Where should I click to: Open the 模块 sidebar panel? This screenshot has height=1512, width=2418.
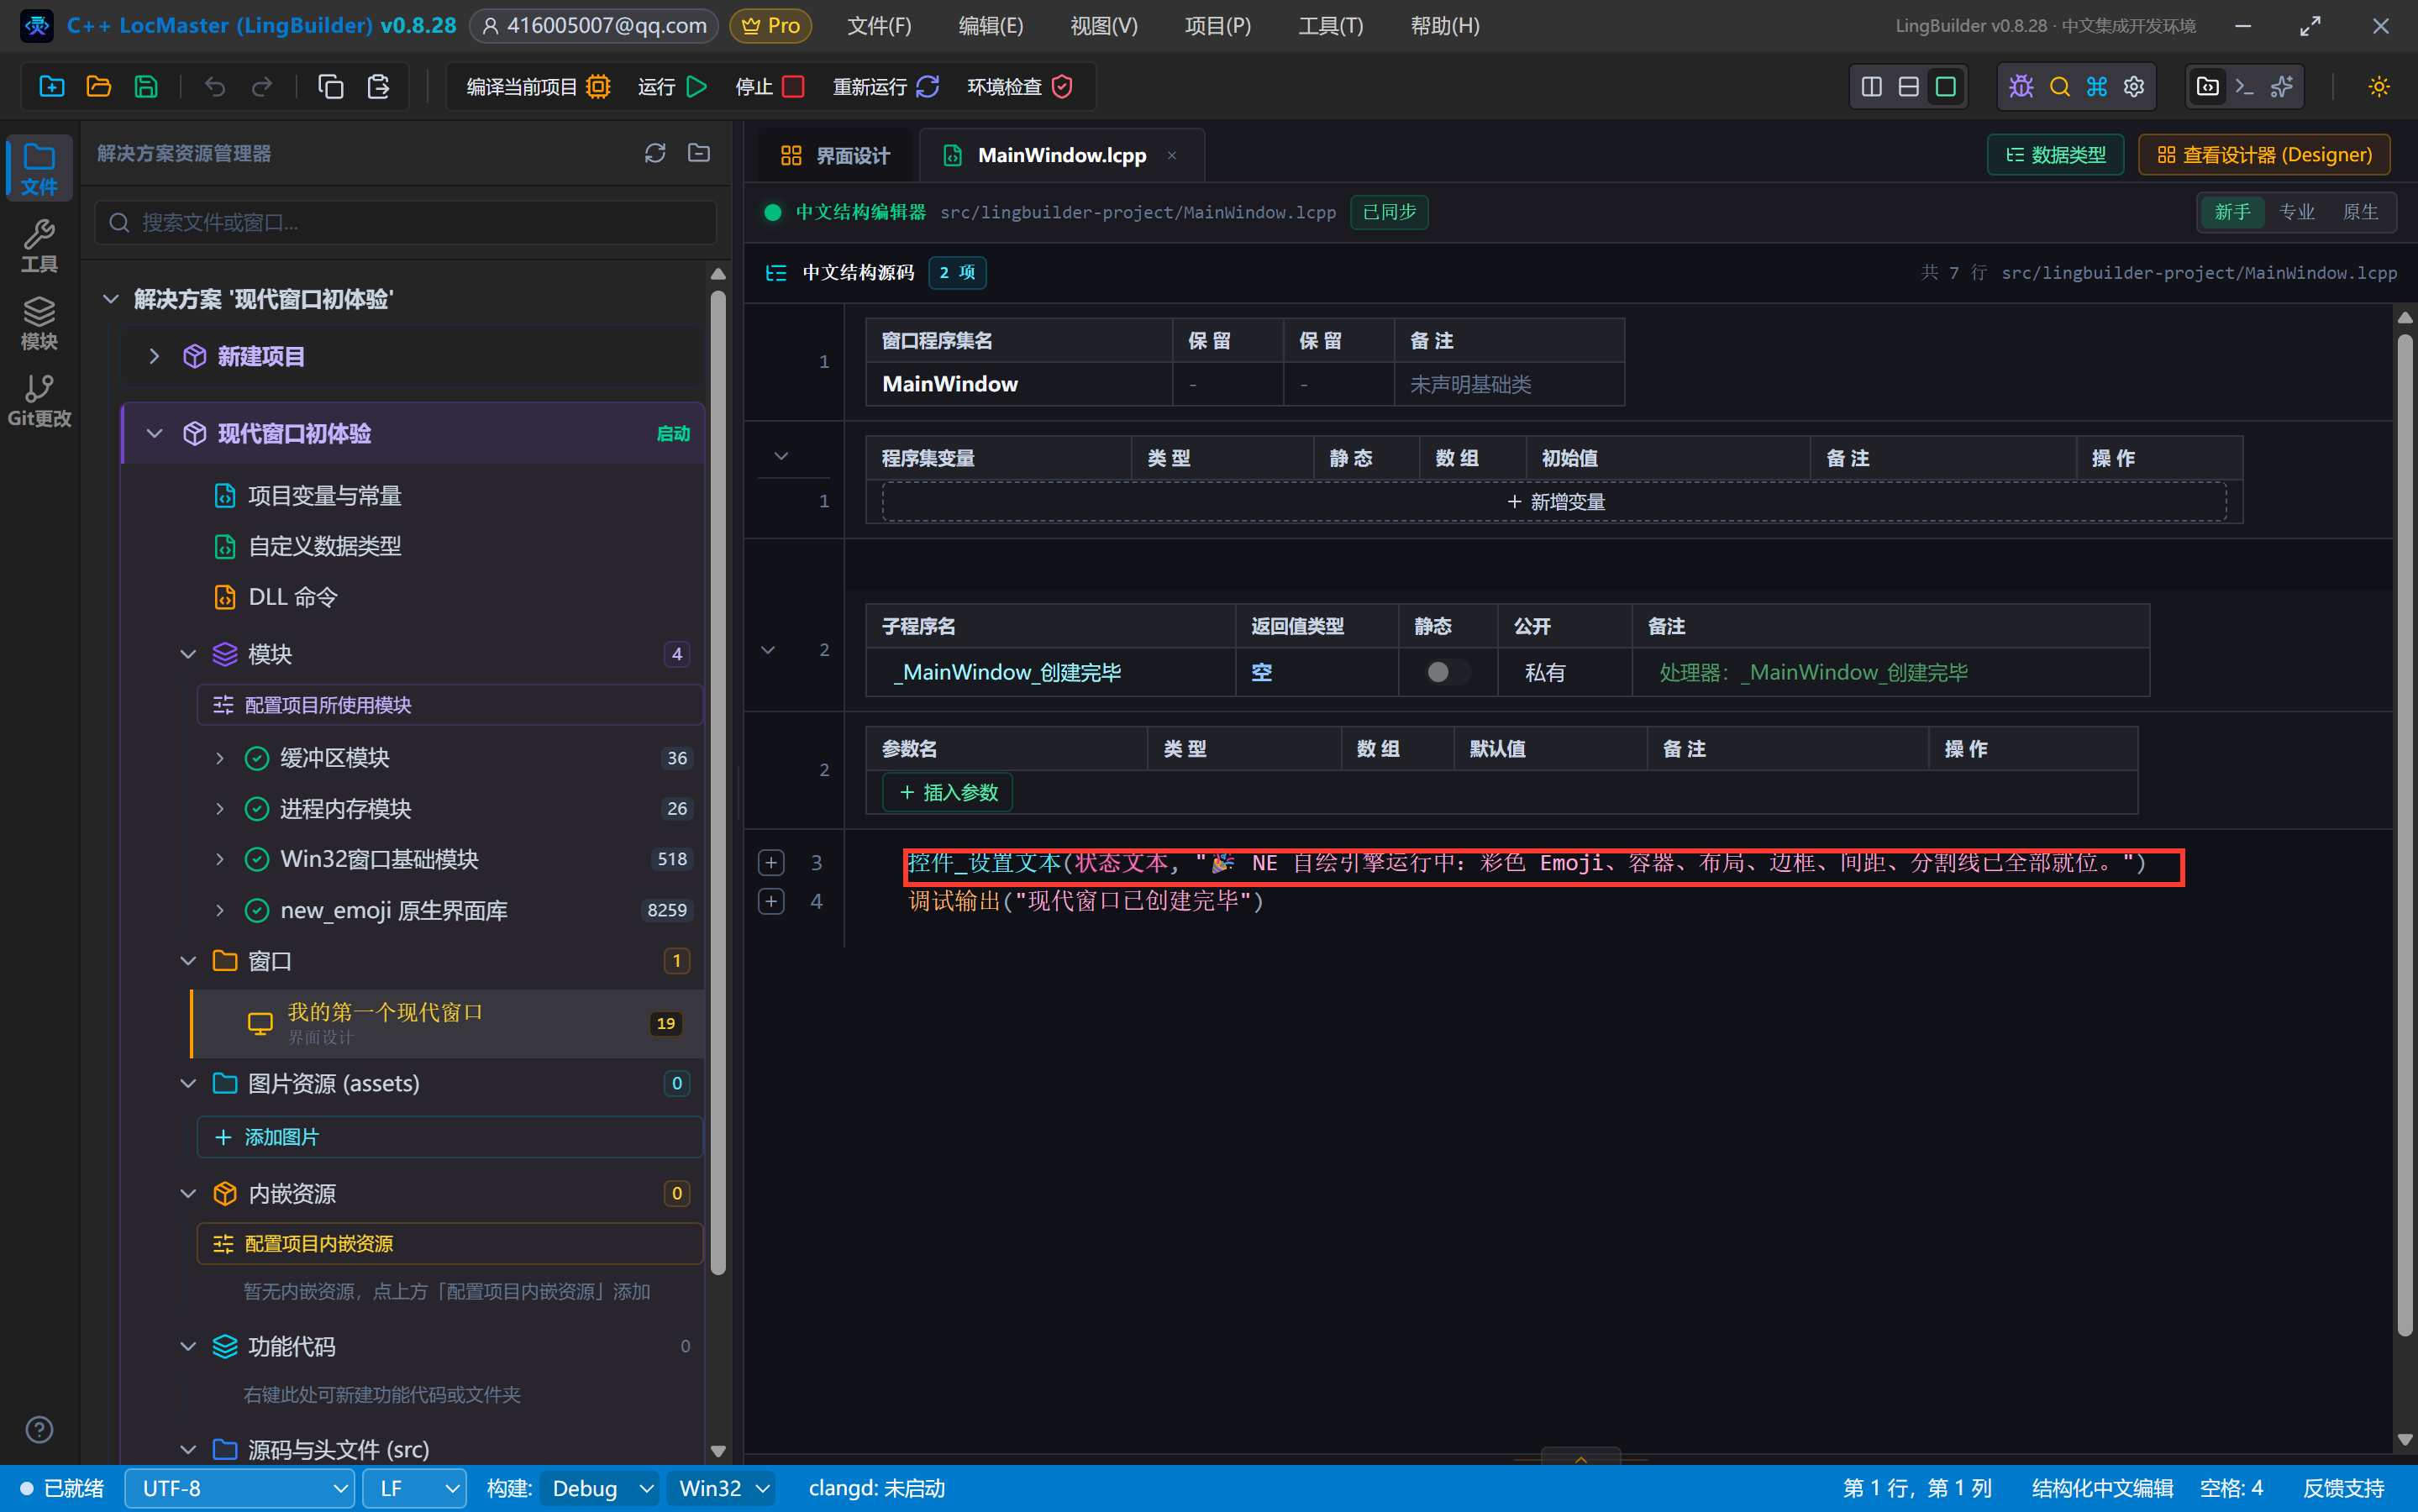39,323
